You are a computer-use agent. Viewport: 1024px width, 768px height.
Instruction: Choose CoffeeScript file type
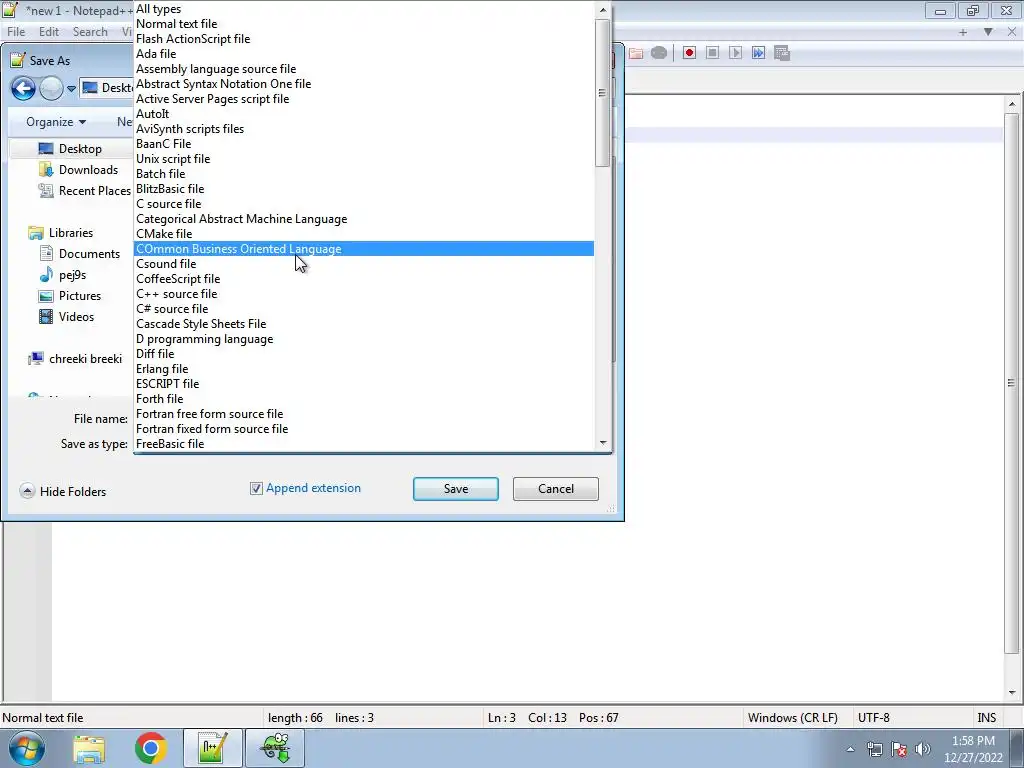tap(364, 280)
